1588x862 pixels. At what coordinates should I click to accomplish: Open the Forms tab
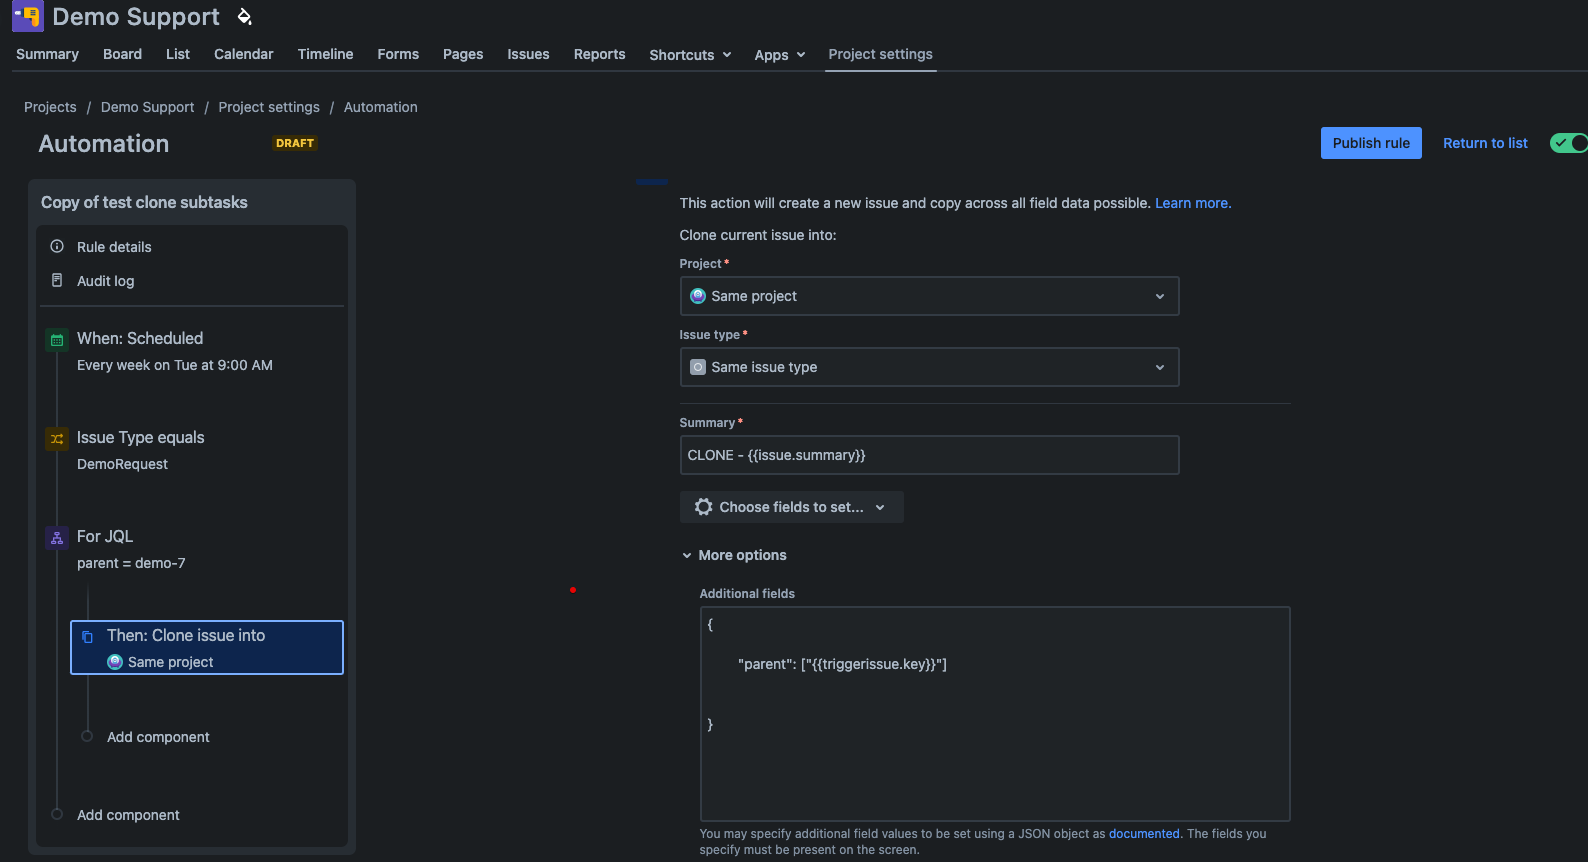tap(398, 54)
